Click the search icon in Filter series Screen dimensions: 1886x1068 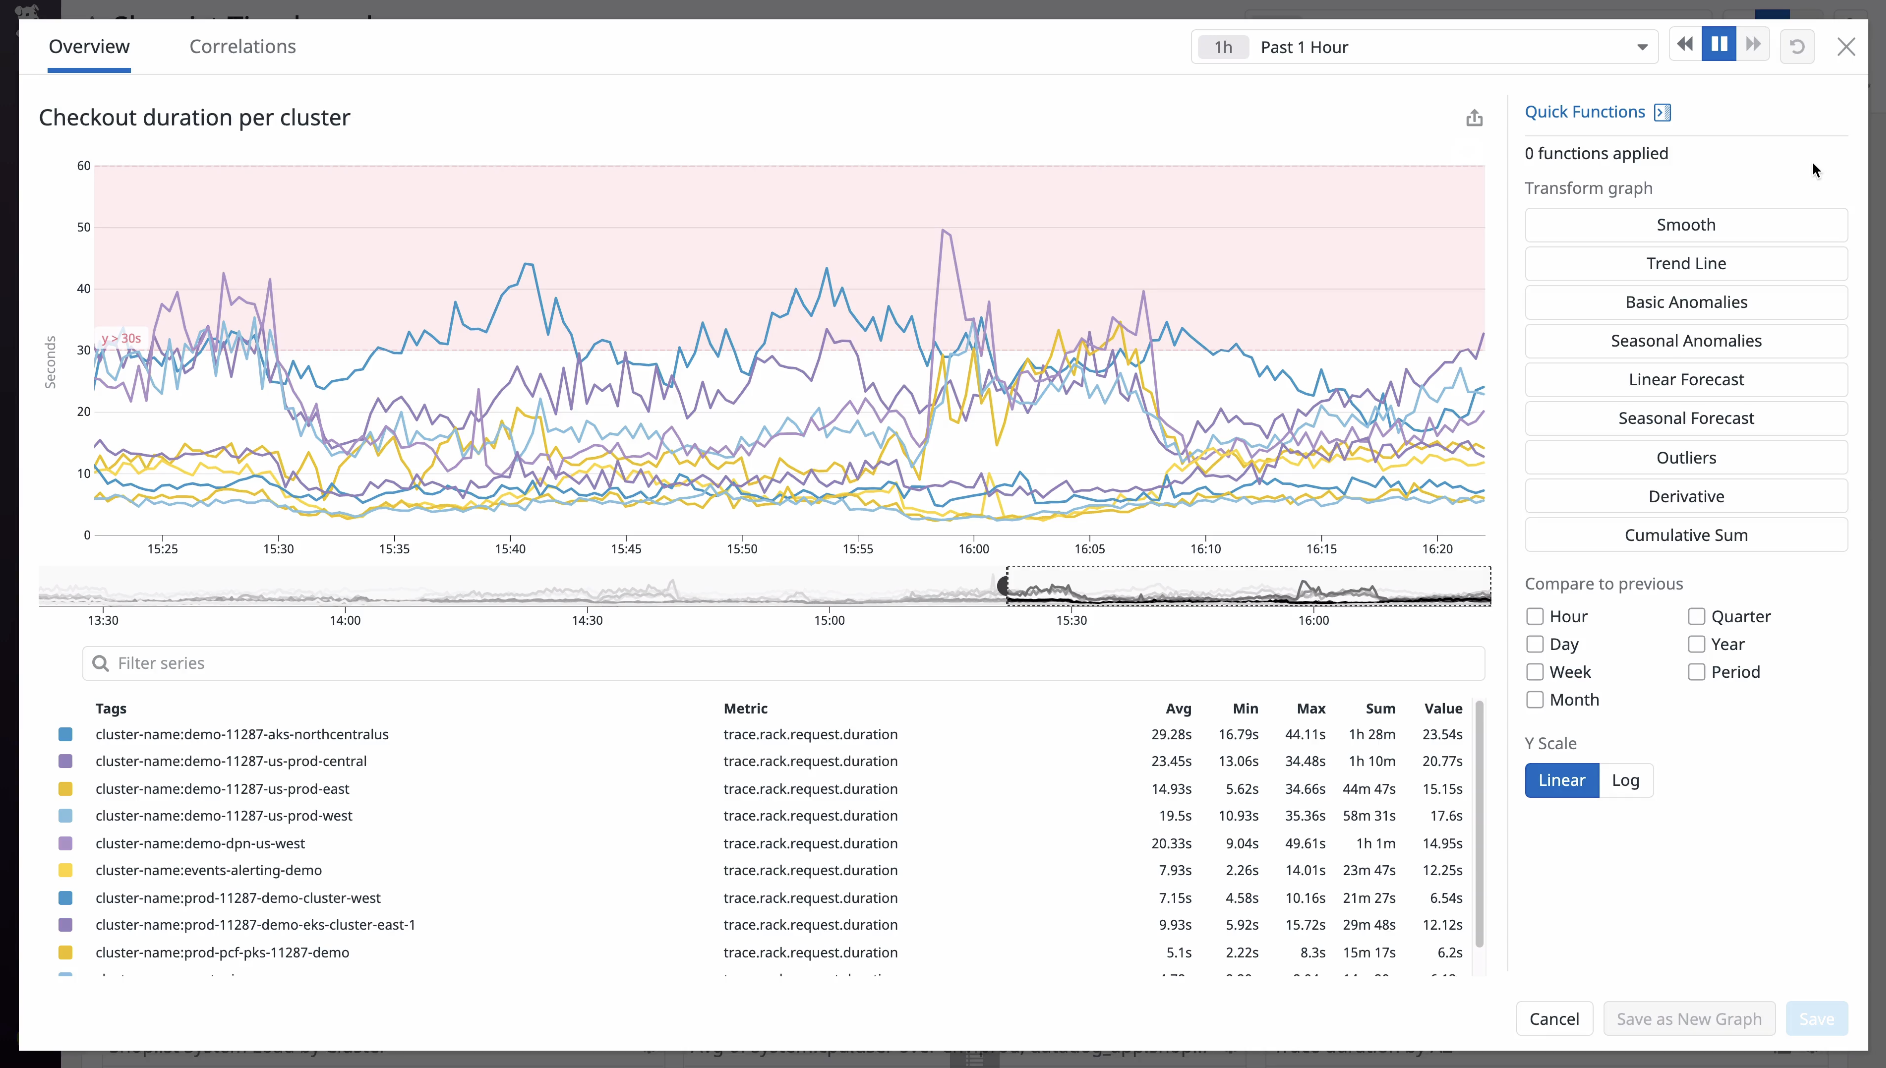pos(100,663)
